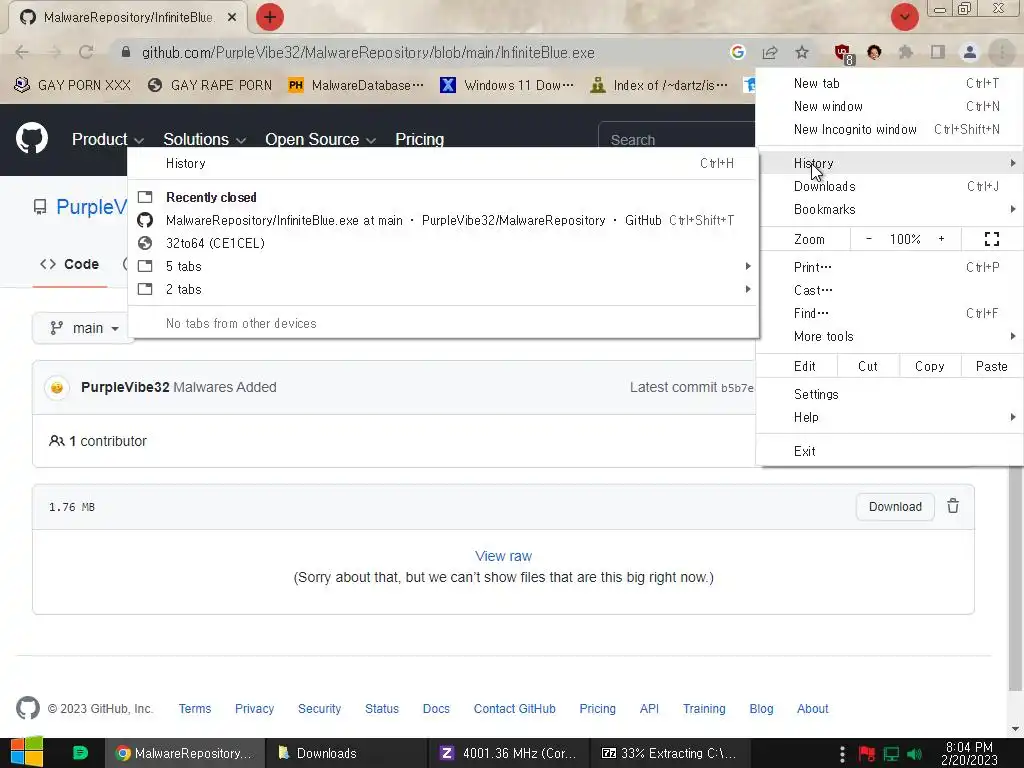Open the volume speaker tray icon
Viewport: 1024px width, 768px height.
coord(915,754)
